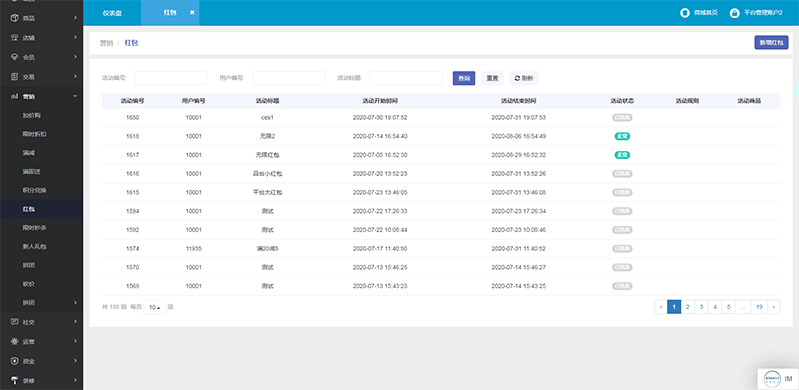
Task: Click the blue 查询 search button
Action: [464, 79]
